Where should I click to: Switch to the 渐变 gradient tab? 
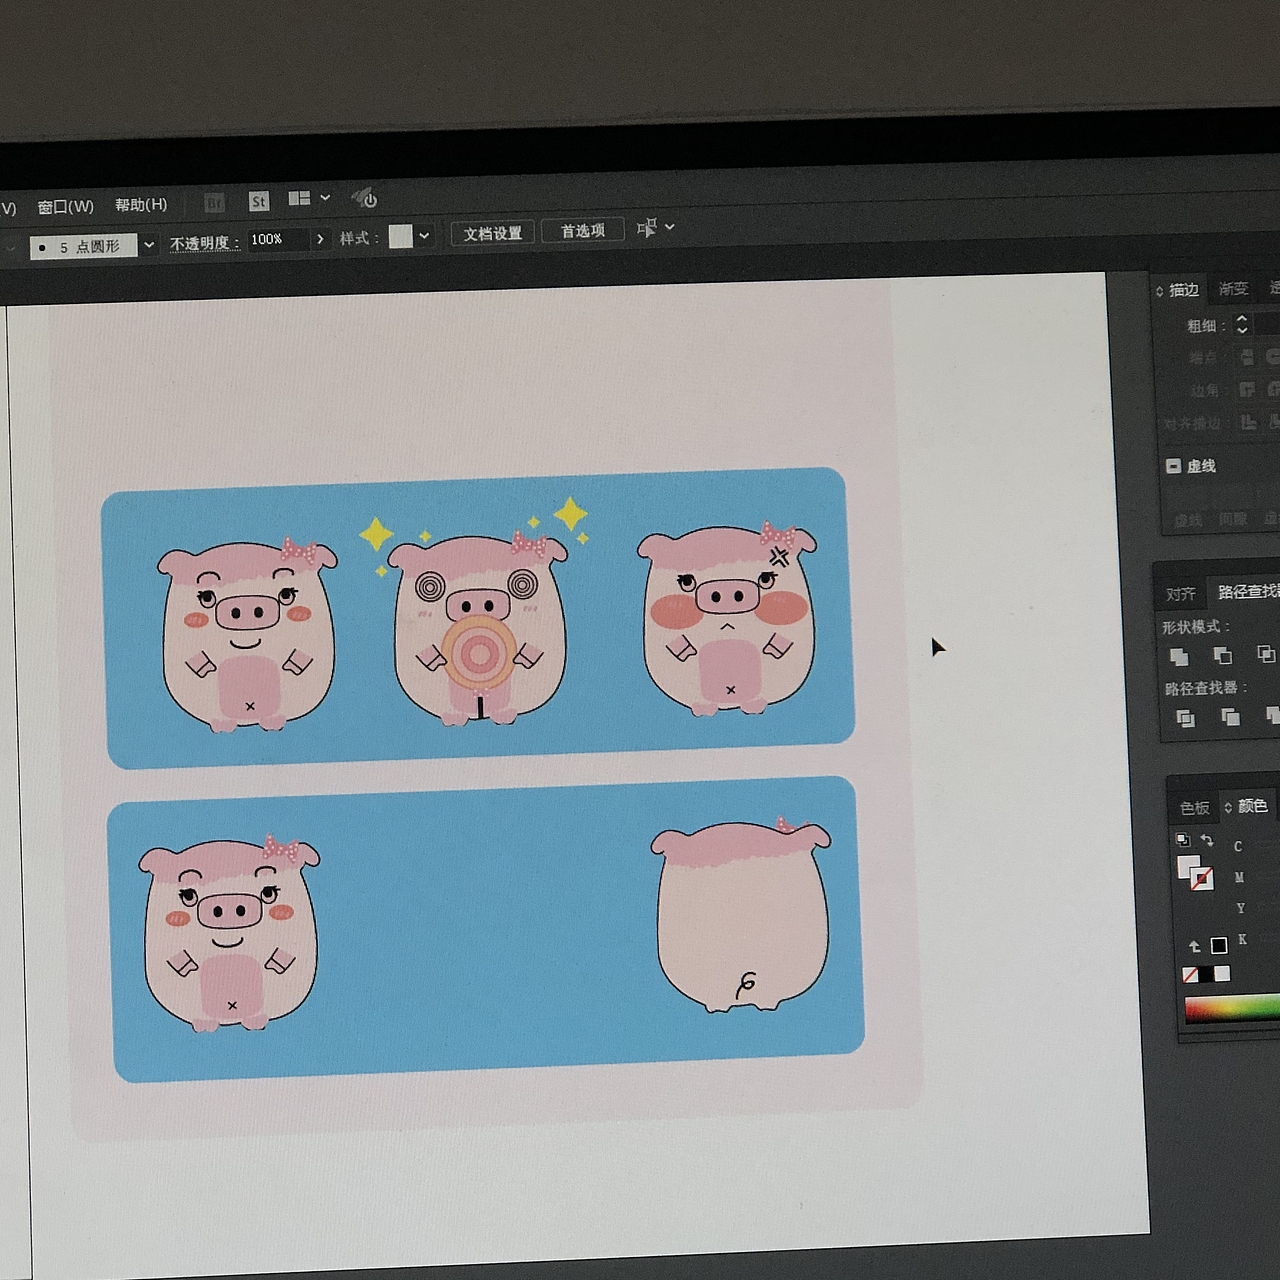1232,289
